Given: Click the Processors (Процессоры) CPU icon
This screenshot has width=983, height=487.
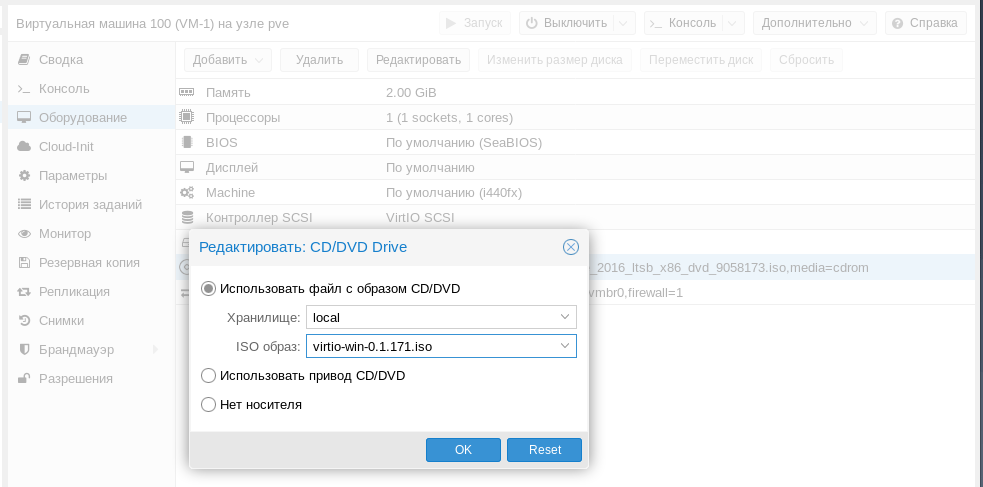Looking at the screenshot, I should coord(187,117).
